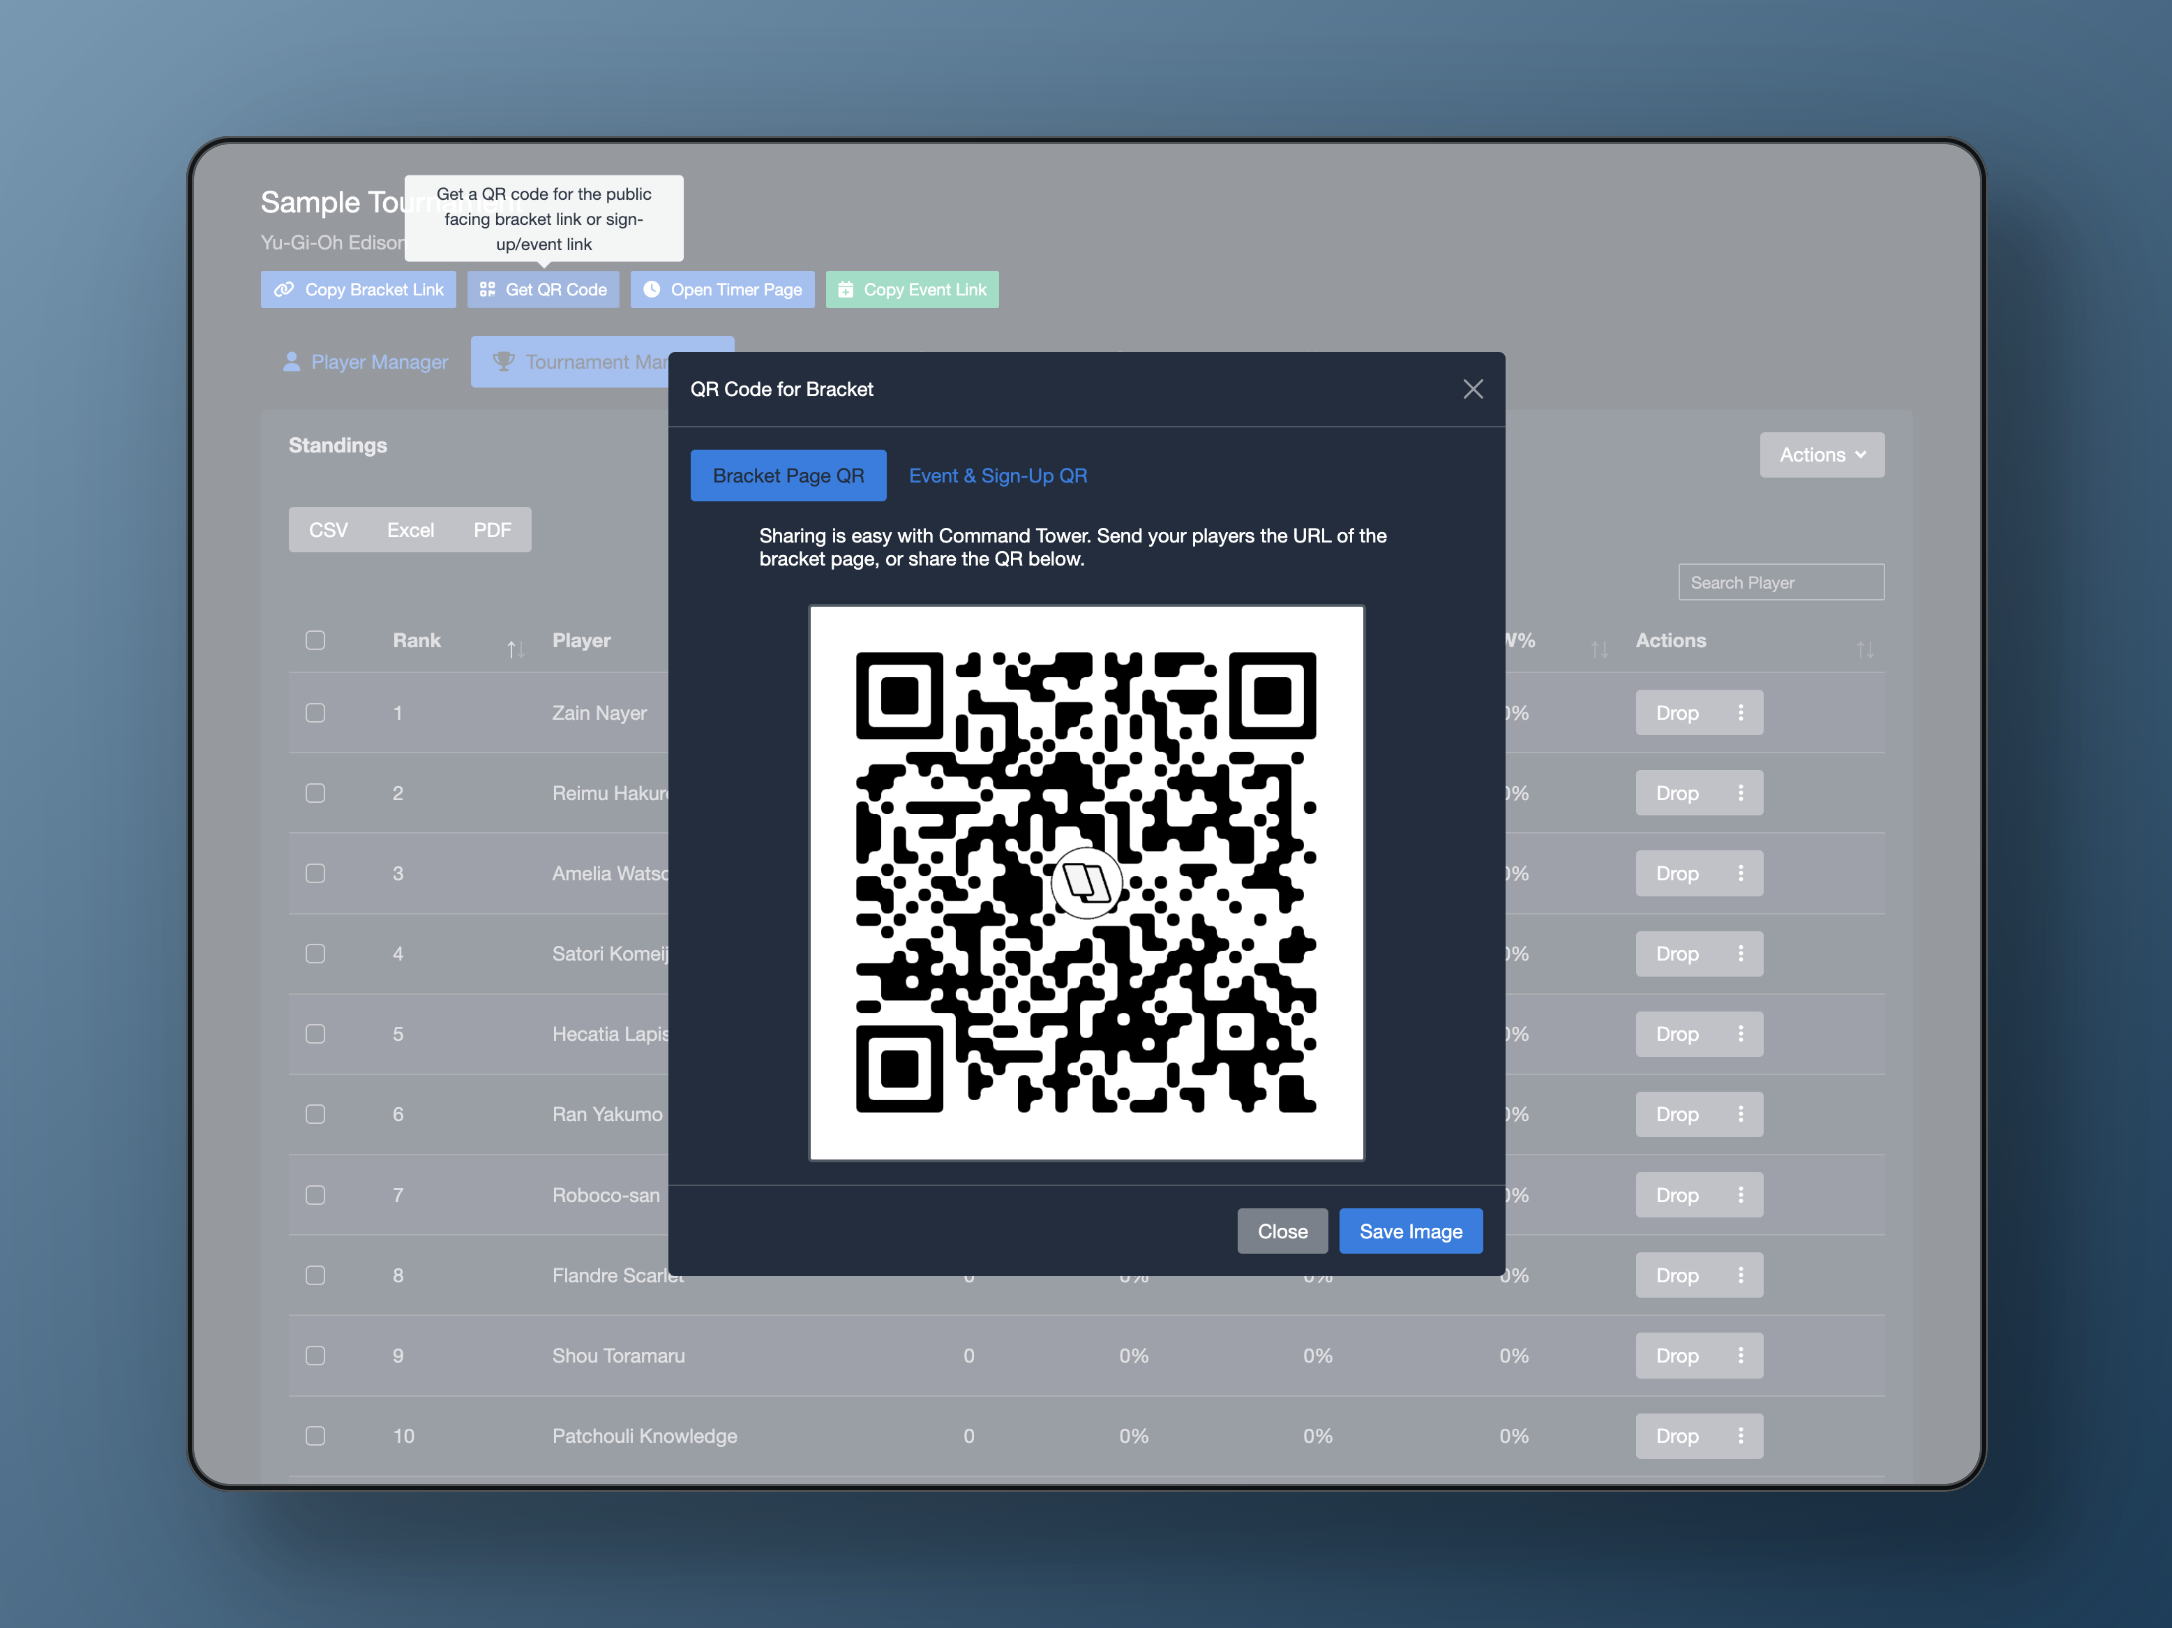Switch to Event & Sign-Up QR tab
This screenshot has height=1628, width=2172.
tap(997, 476)
